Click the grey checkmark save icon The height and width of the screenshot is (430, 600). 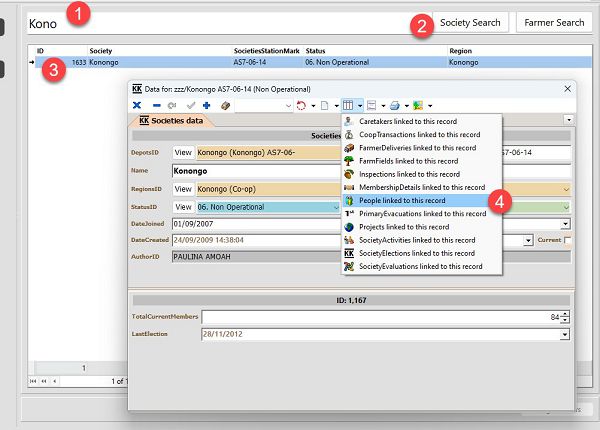click(x=191, y=105)
